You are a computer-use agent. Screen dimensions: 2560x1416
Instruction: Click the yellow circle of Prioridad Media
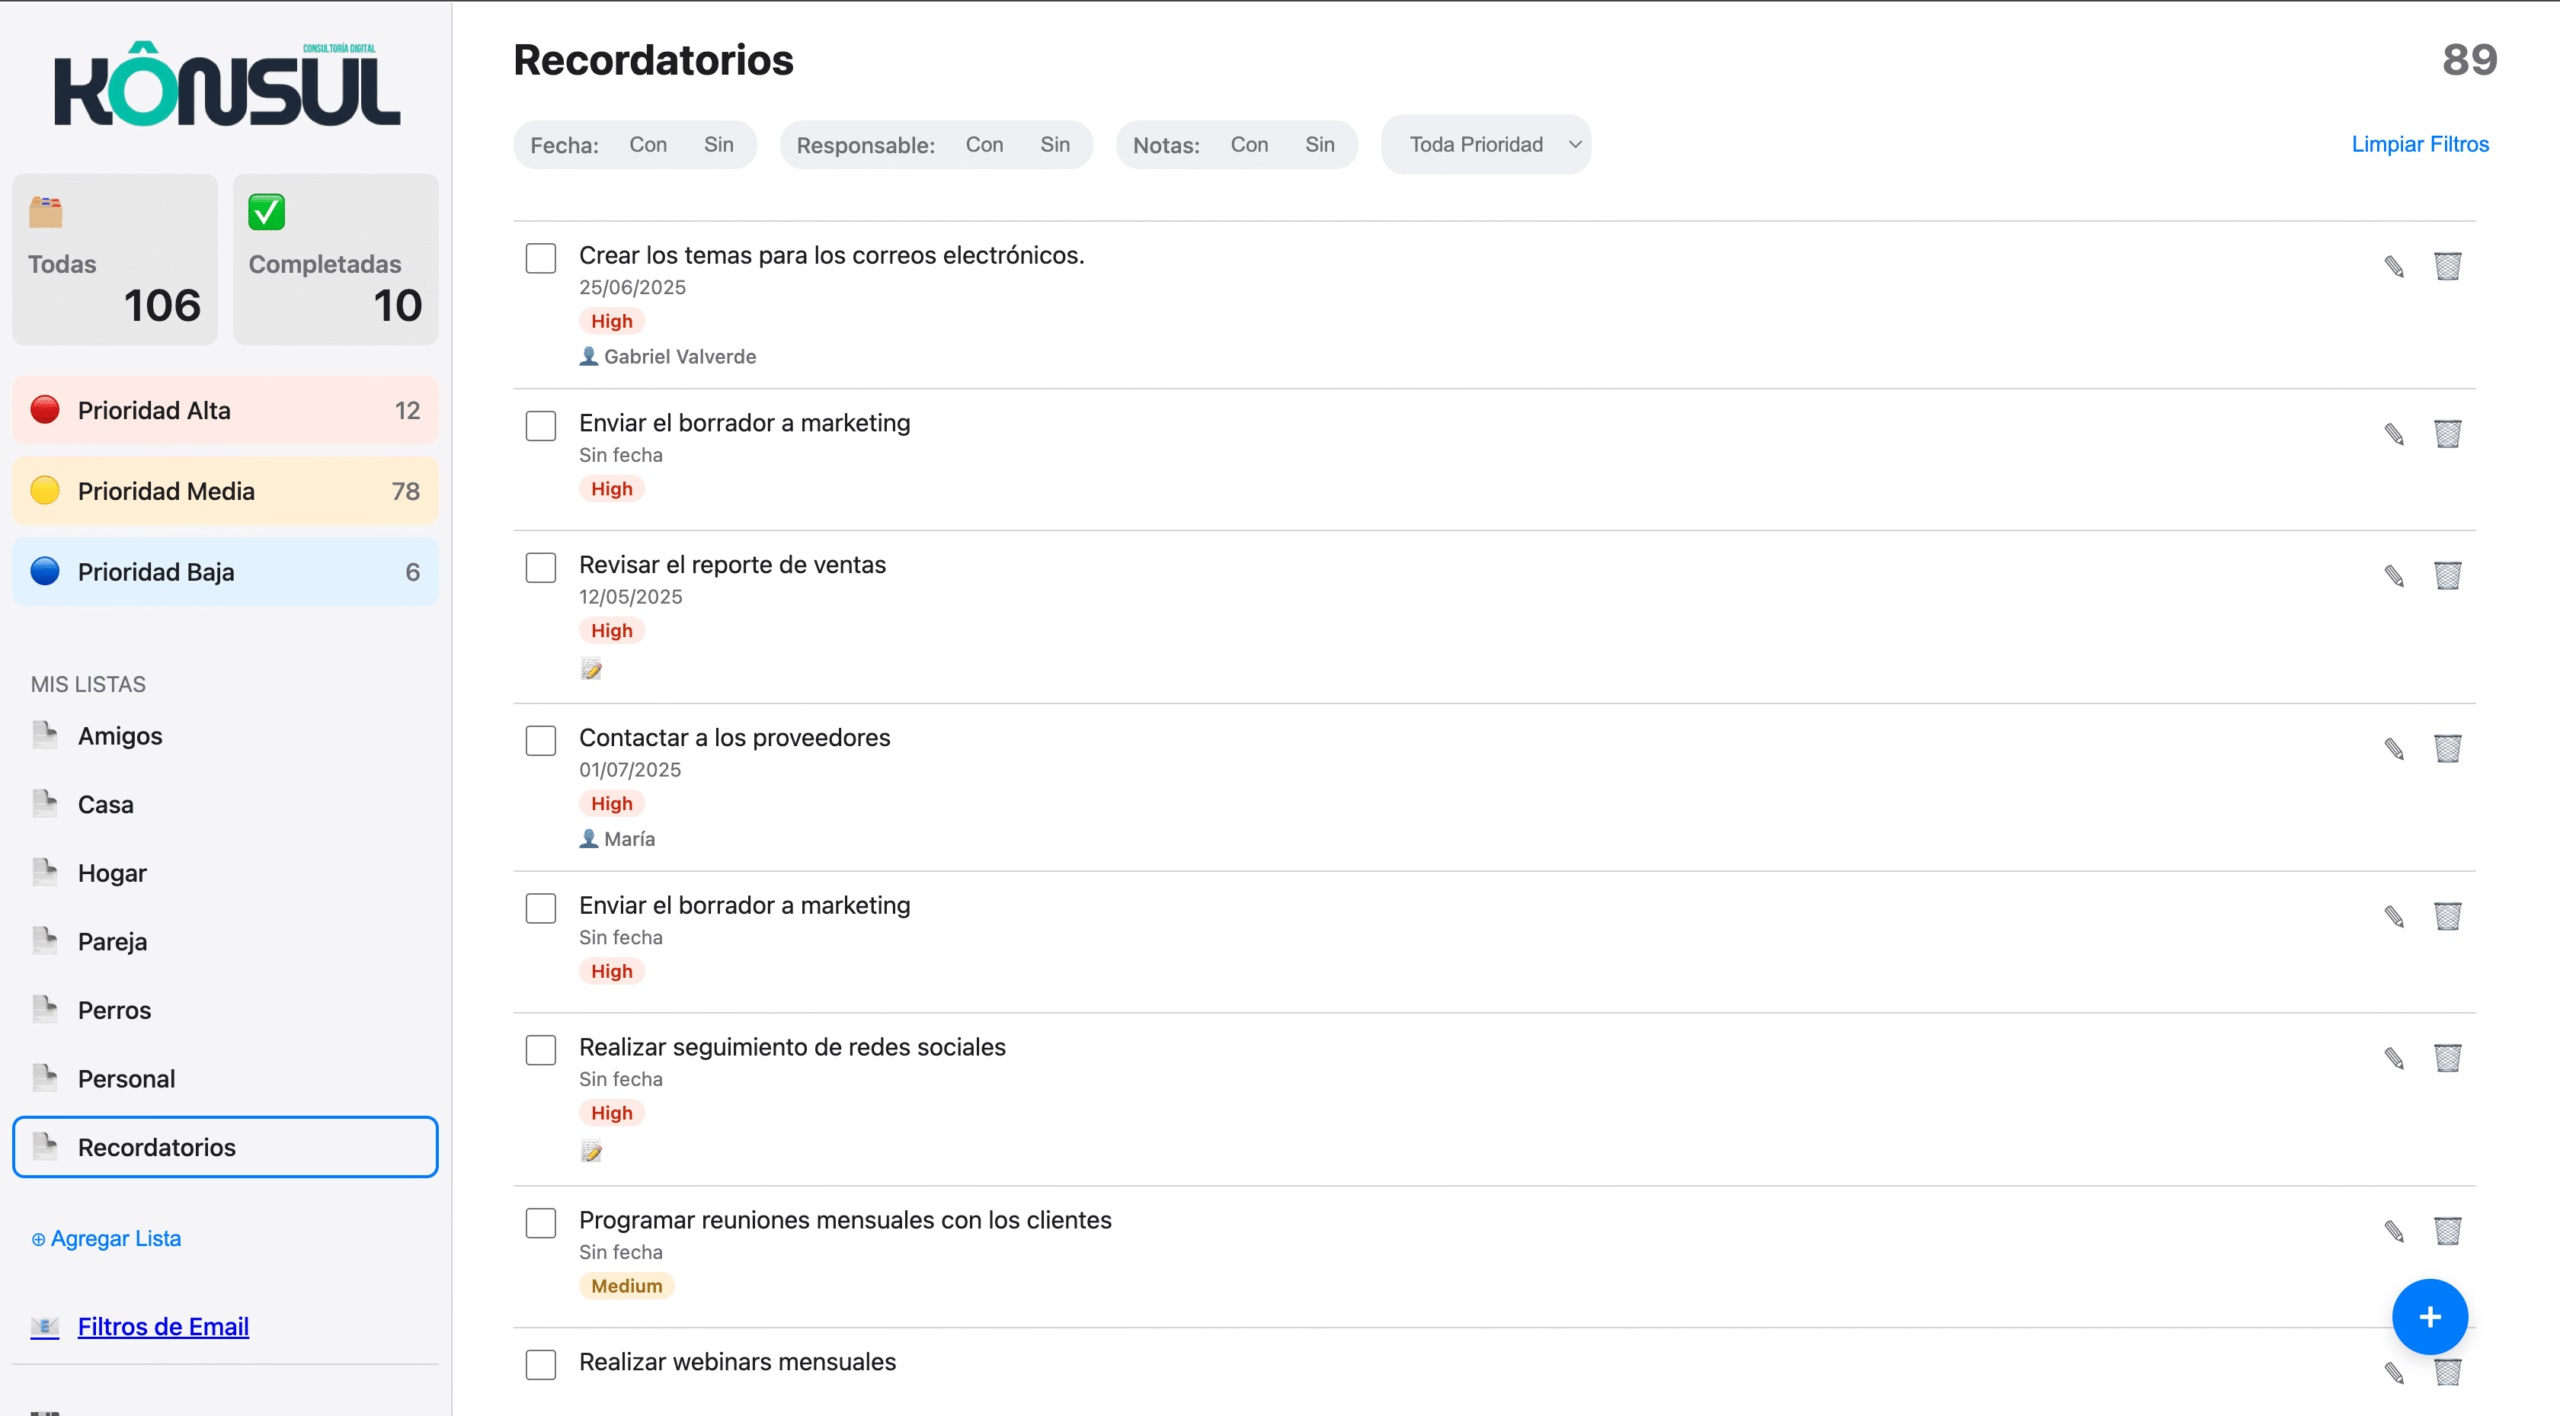point(45,491)
